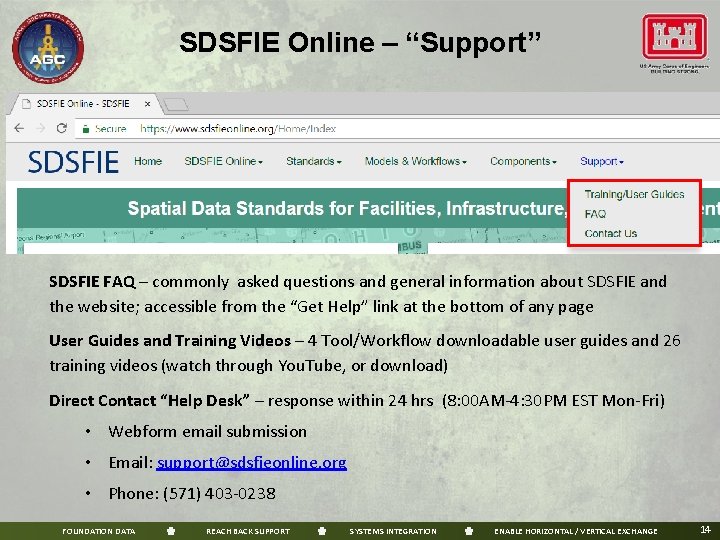Screen dimensions: 720x540
Task: Click the slide number 14
Action: [705, 529]
